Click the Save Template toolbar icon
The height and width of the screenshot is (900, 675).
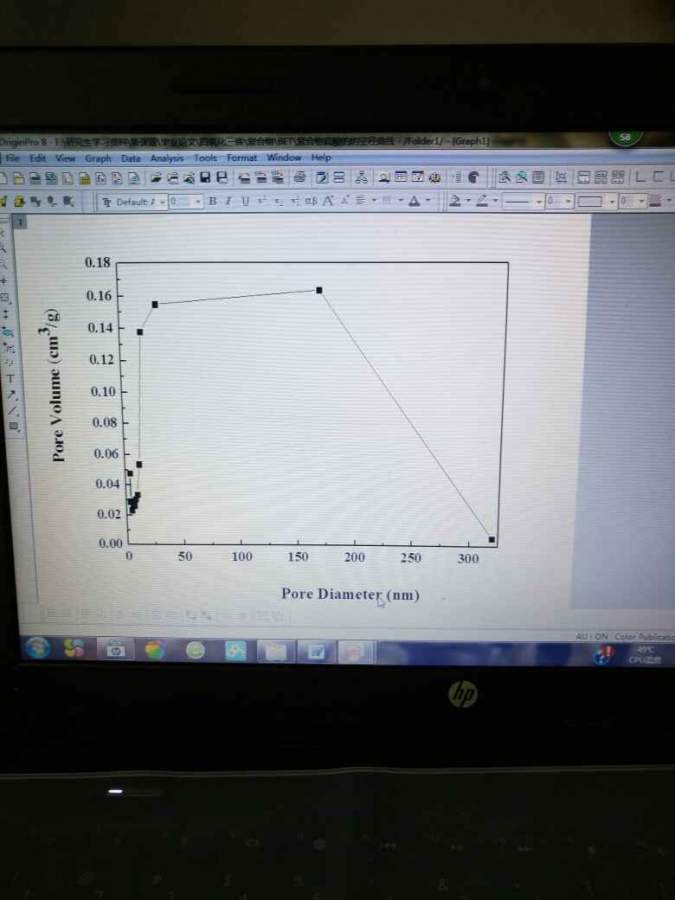[x=222, y=178]
